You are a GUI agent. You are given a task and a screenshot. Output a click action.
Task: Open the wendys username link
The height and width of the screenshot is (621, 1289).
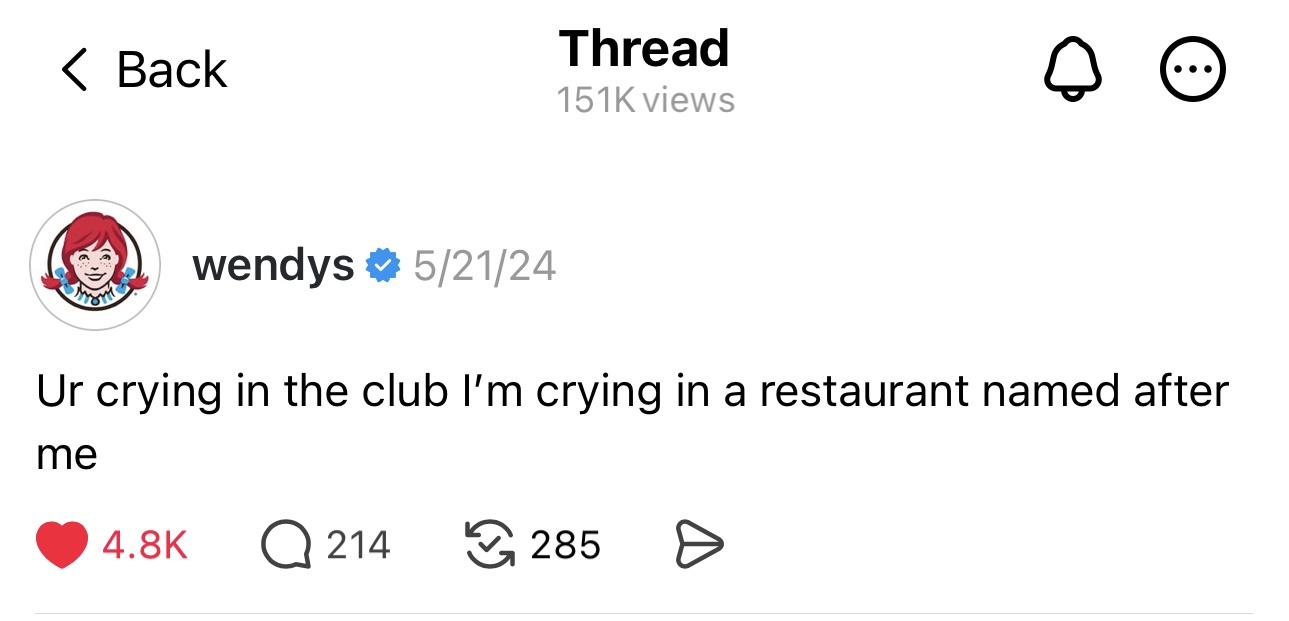click(x=273, y=266)
